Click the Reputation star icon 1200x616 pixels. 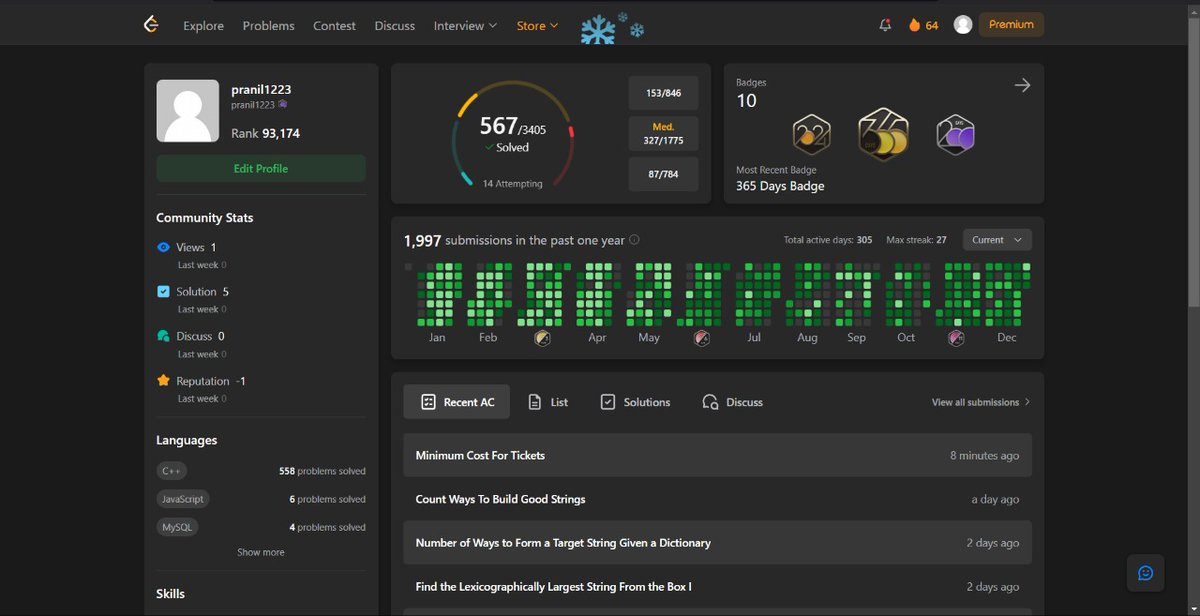(163, 381)
